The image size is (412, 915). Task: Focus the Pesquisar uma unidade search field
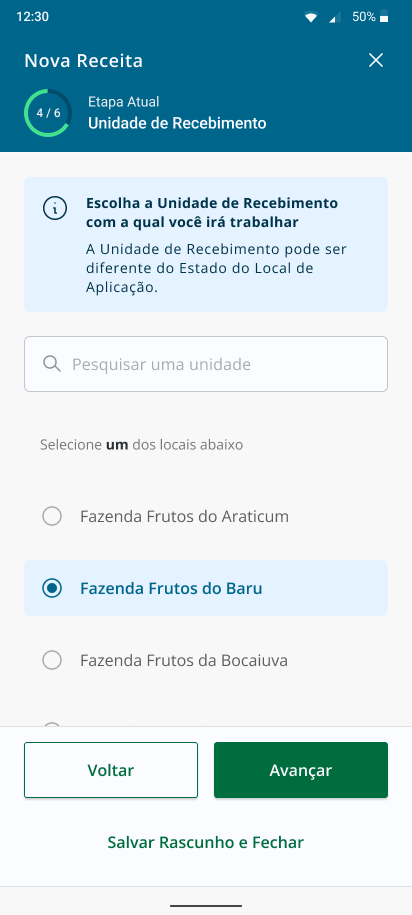point(206,364)
